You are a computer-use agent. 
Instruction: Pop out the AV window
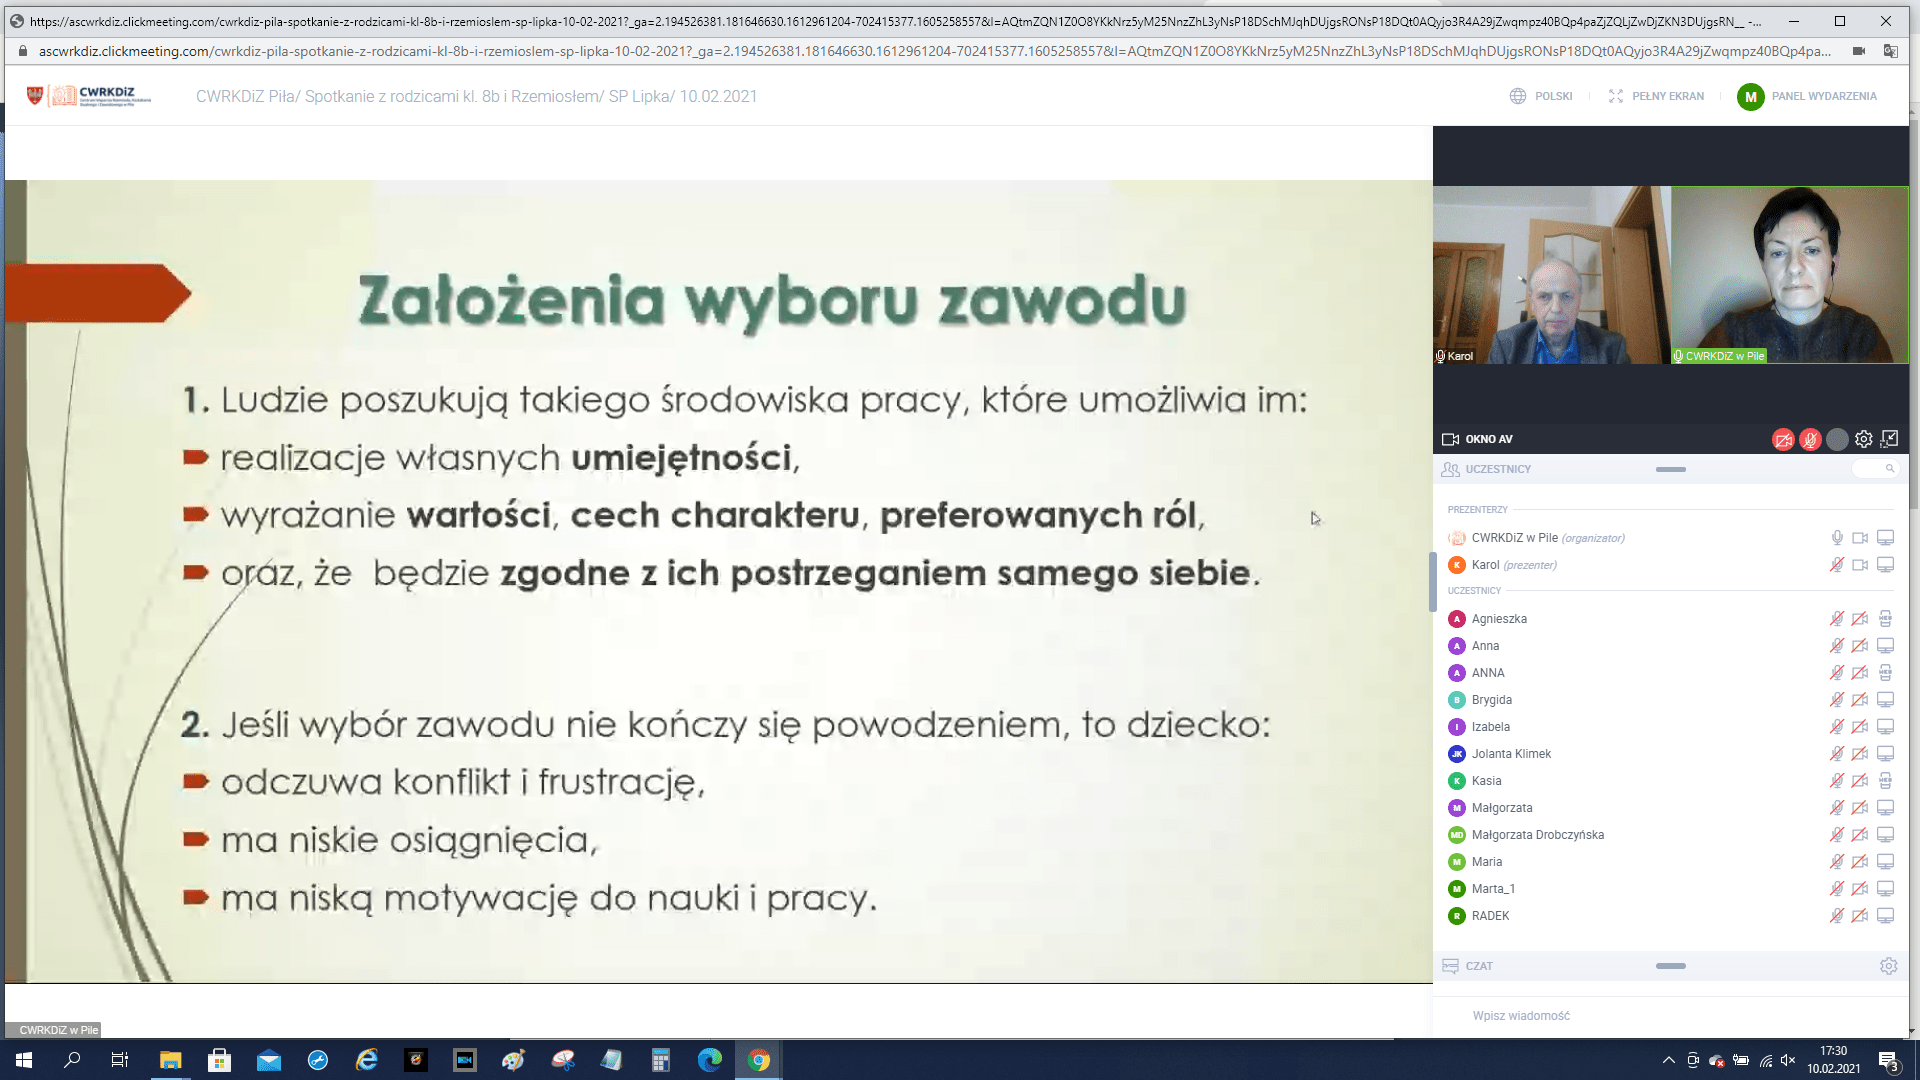[1890, 439]
